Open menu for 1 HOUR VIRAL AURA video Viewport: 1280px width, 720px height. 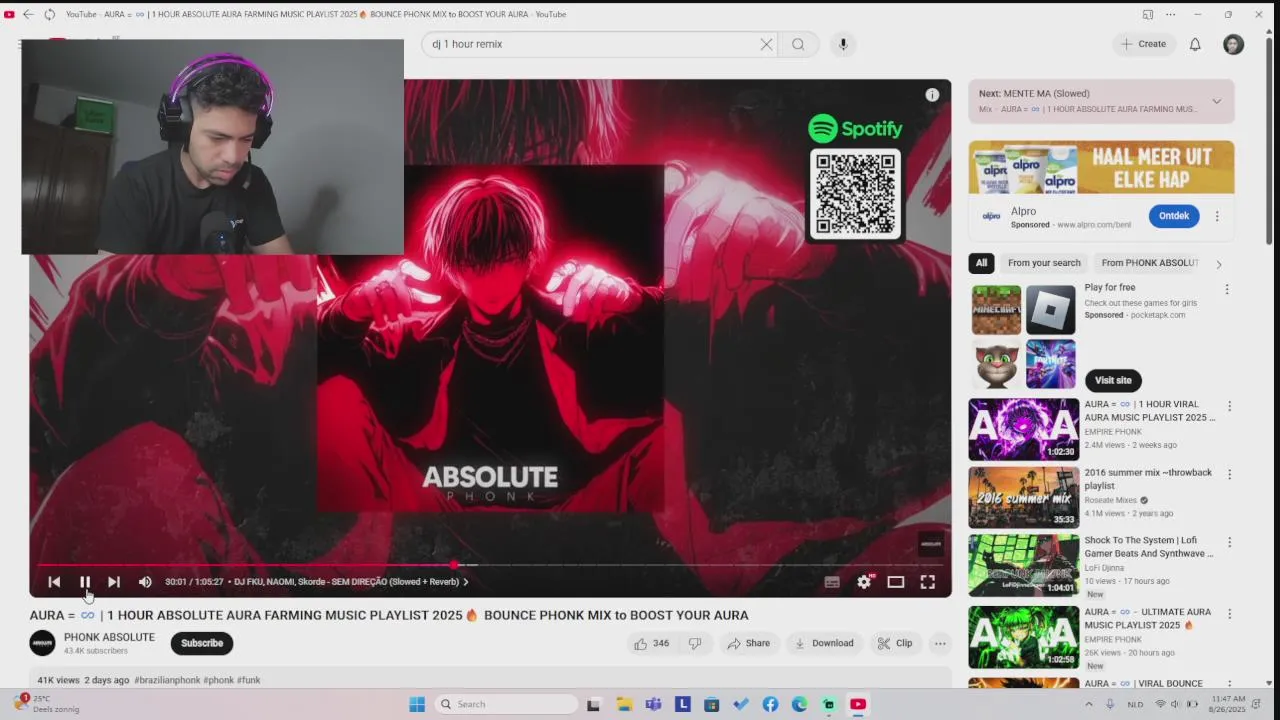tap(1229, 406)
